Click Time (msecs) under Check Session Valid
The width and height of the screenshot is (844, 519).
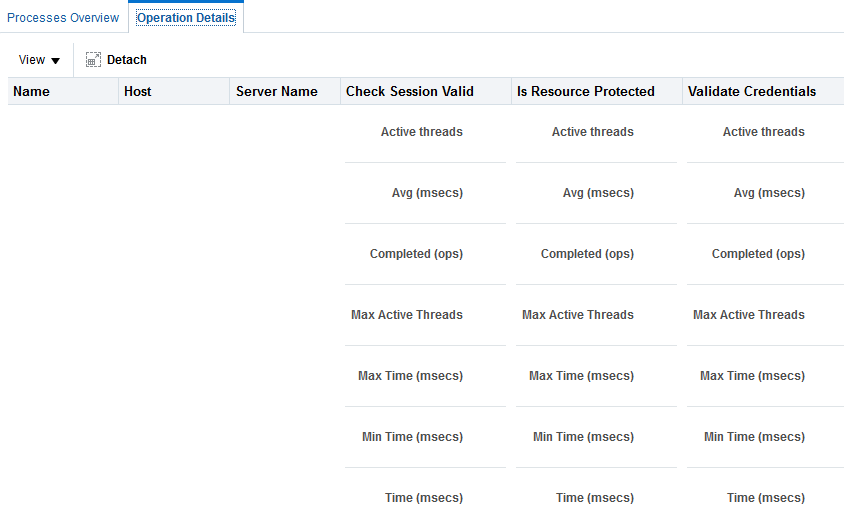[x=424, y=498]
